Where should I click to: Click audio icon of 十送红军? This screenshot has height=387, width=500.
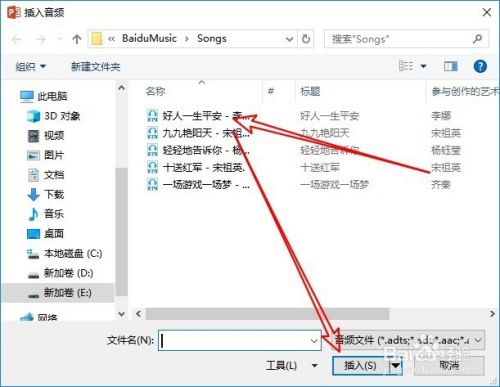(152, 167)
